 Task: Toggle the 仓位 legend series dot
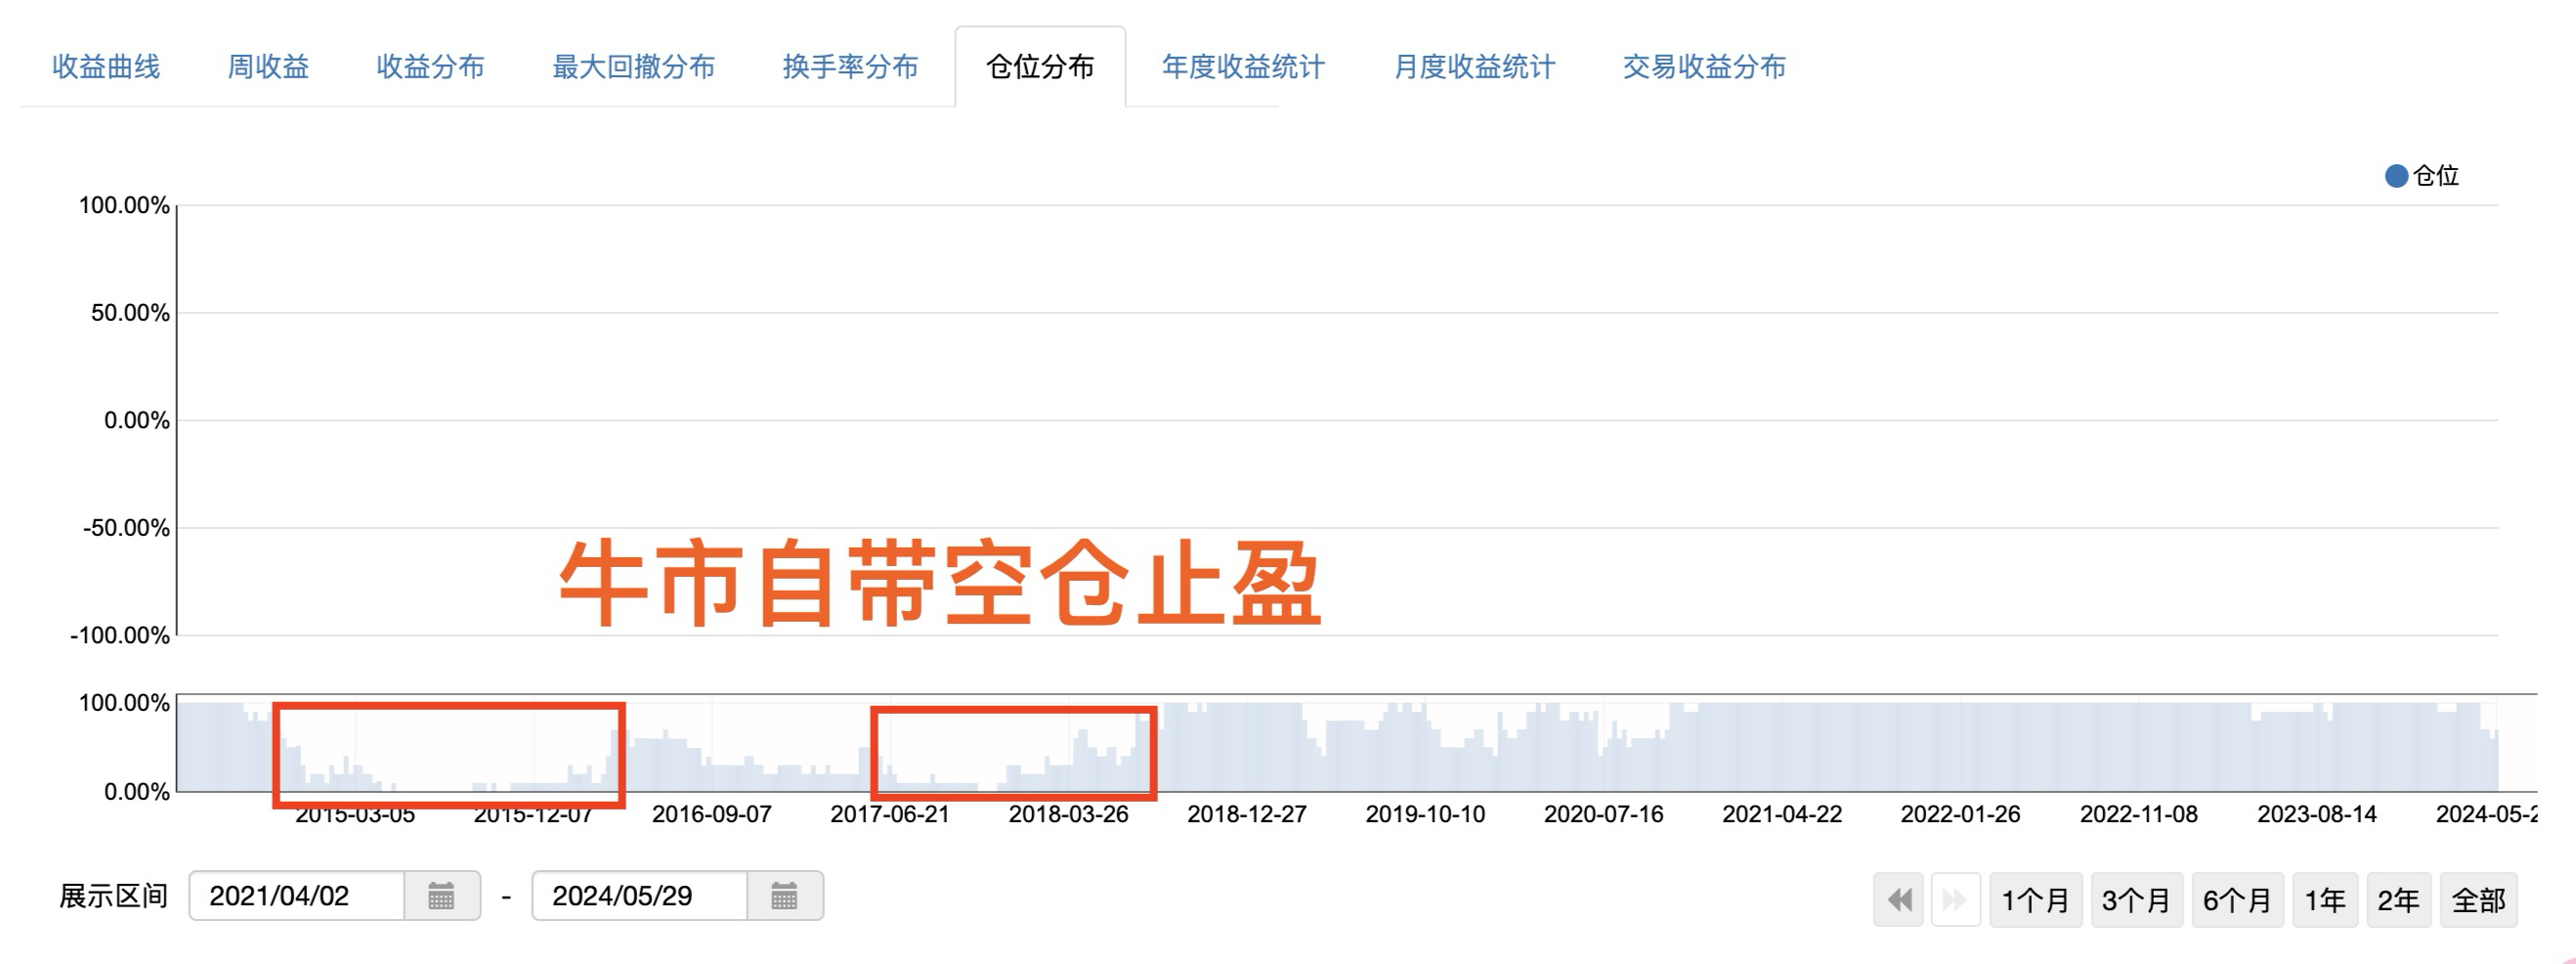pyautogui.click(x=2396, y=176)
